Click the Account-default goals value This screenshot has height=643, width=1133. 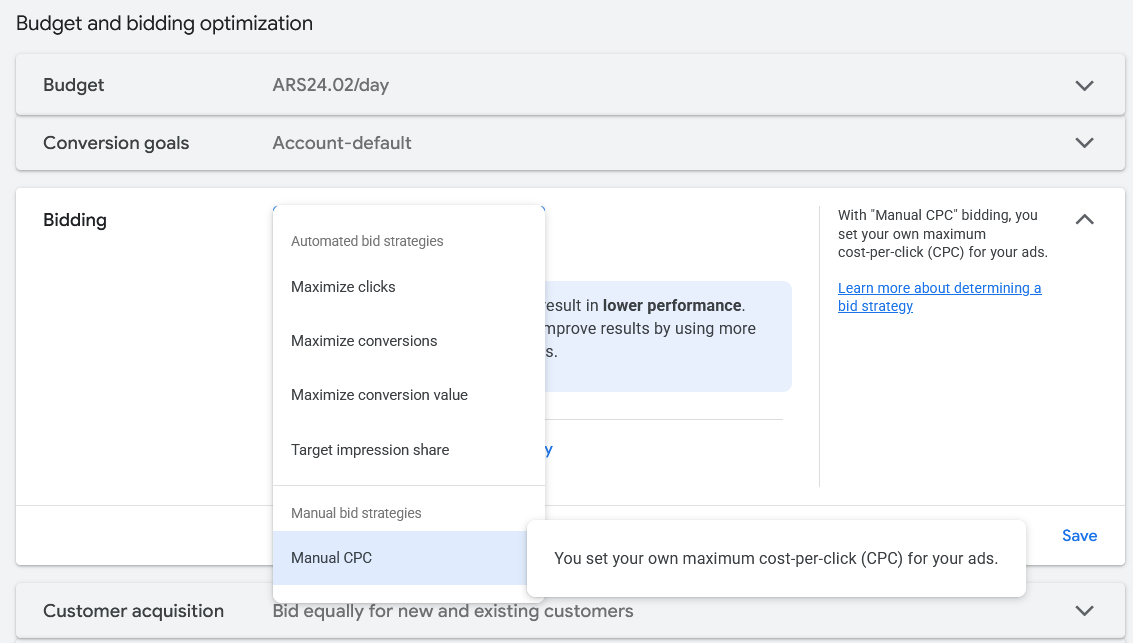pyautogui.click(x=342, y=143)
